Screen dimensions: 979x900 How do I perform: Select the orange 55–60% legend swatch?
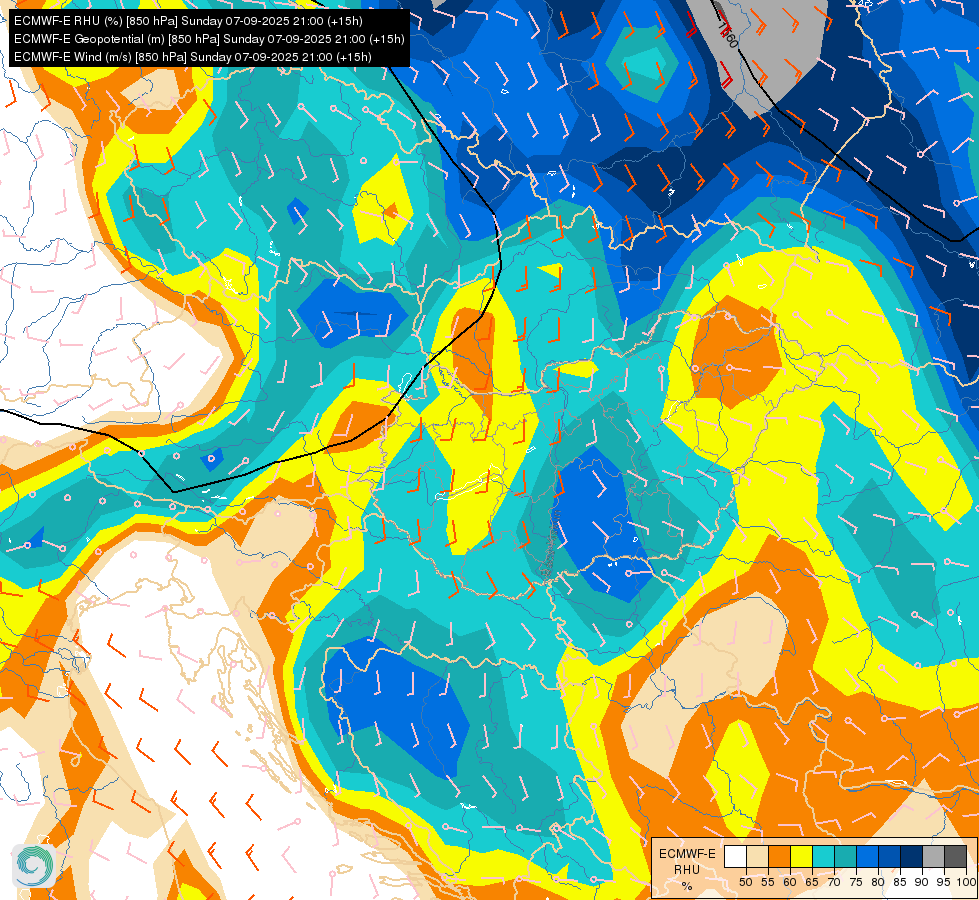coord(779,857)
